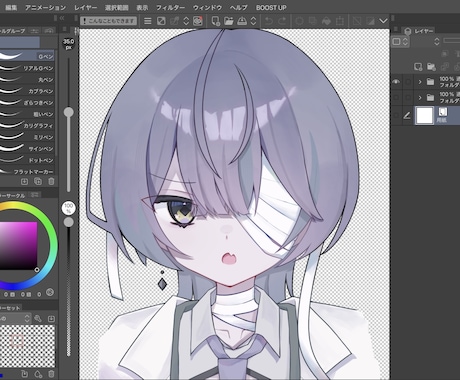This screenshot has width=460, height=380.
Task: Select the Gペン brush
Action: click(x=27, y=56)
